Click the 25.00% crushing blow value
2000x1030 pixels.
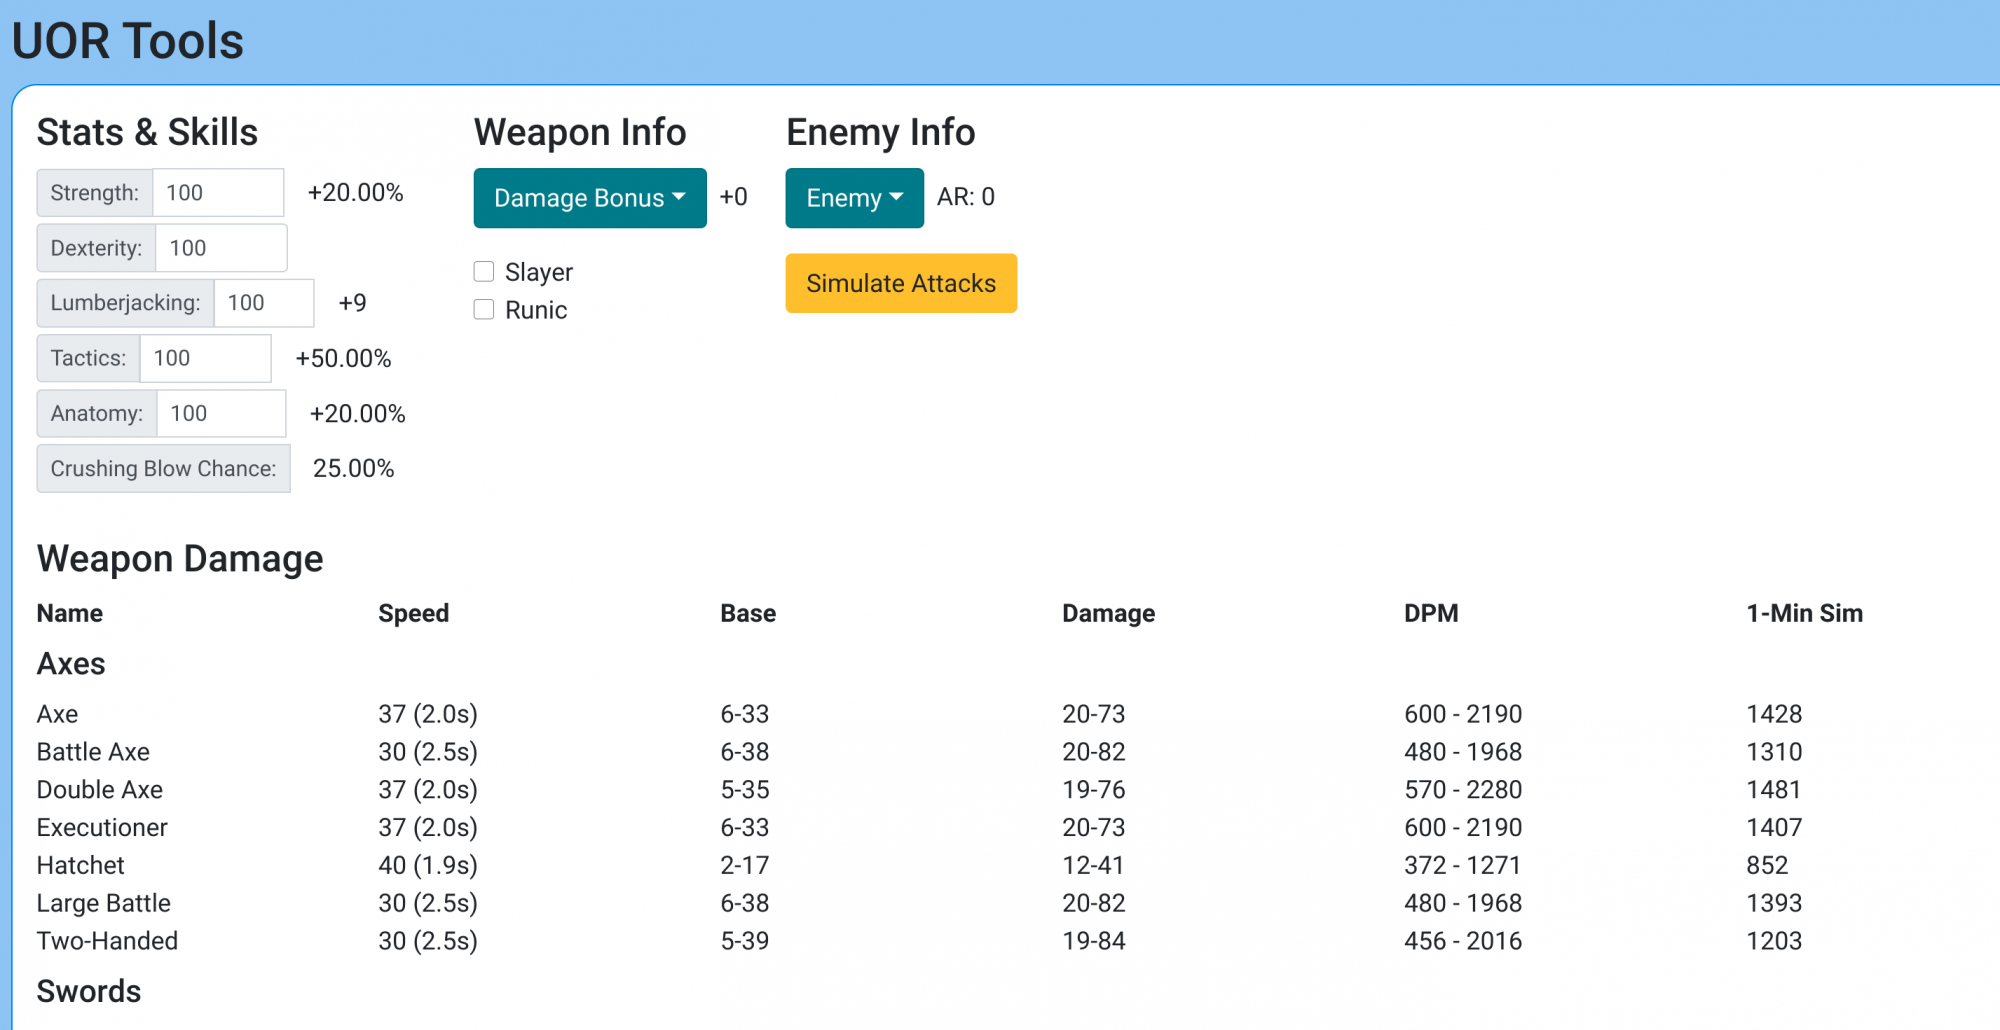click(x=353, y=469)
